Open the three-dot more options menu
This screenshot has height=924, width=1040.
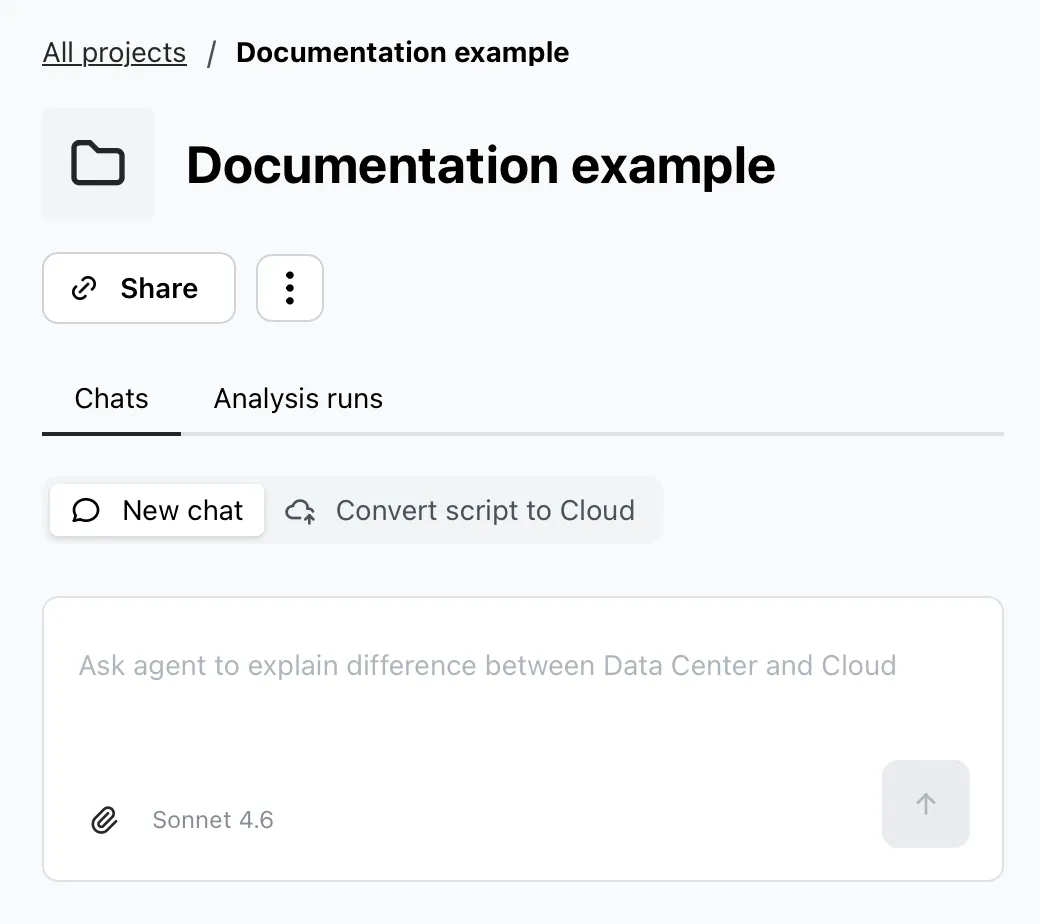[x=290, y=288]
